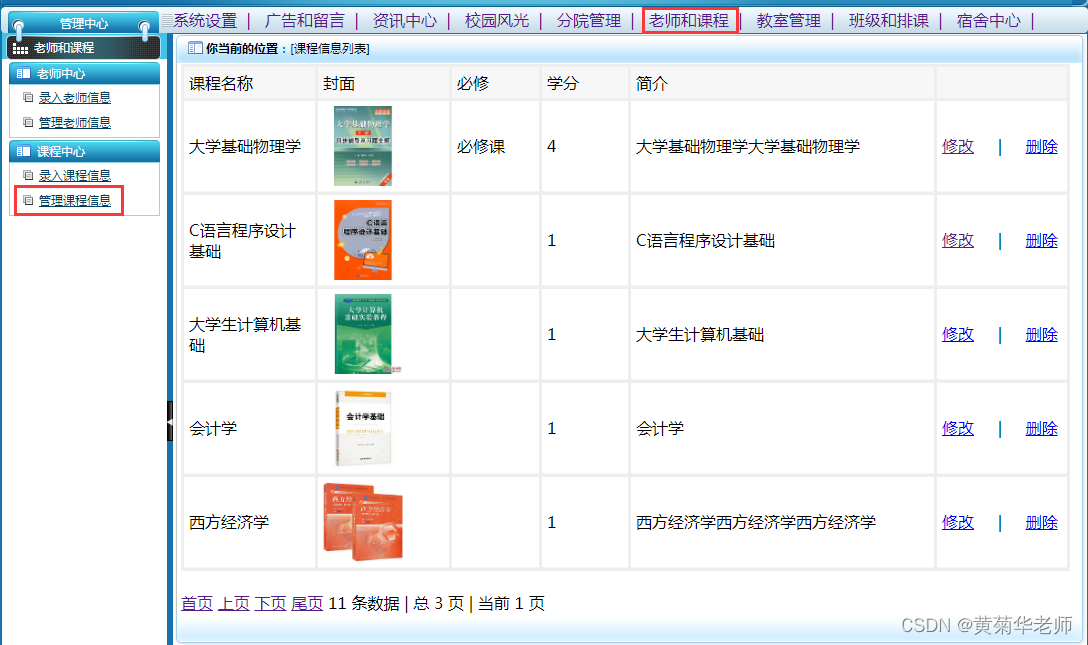Screen dimensions: 1088x645
Task: Click 删除 for 西方经济学
Action: pos(1041,522)
